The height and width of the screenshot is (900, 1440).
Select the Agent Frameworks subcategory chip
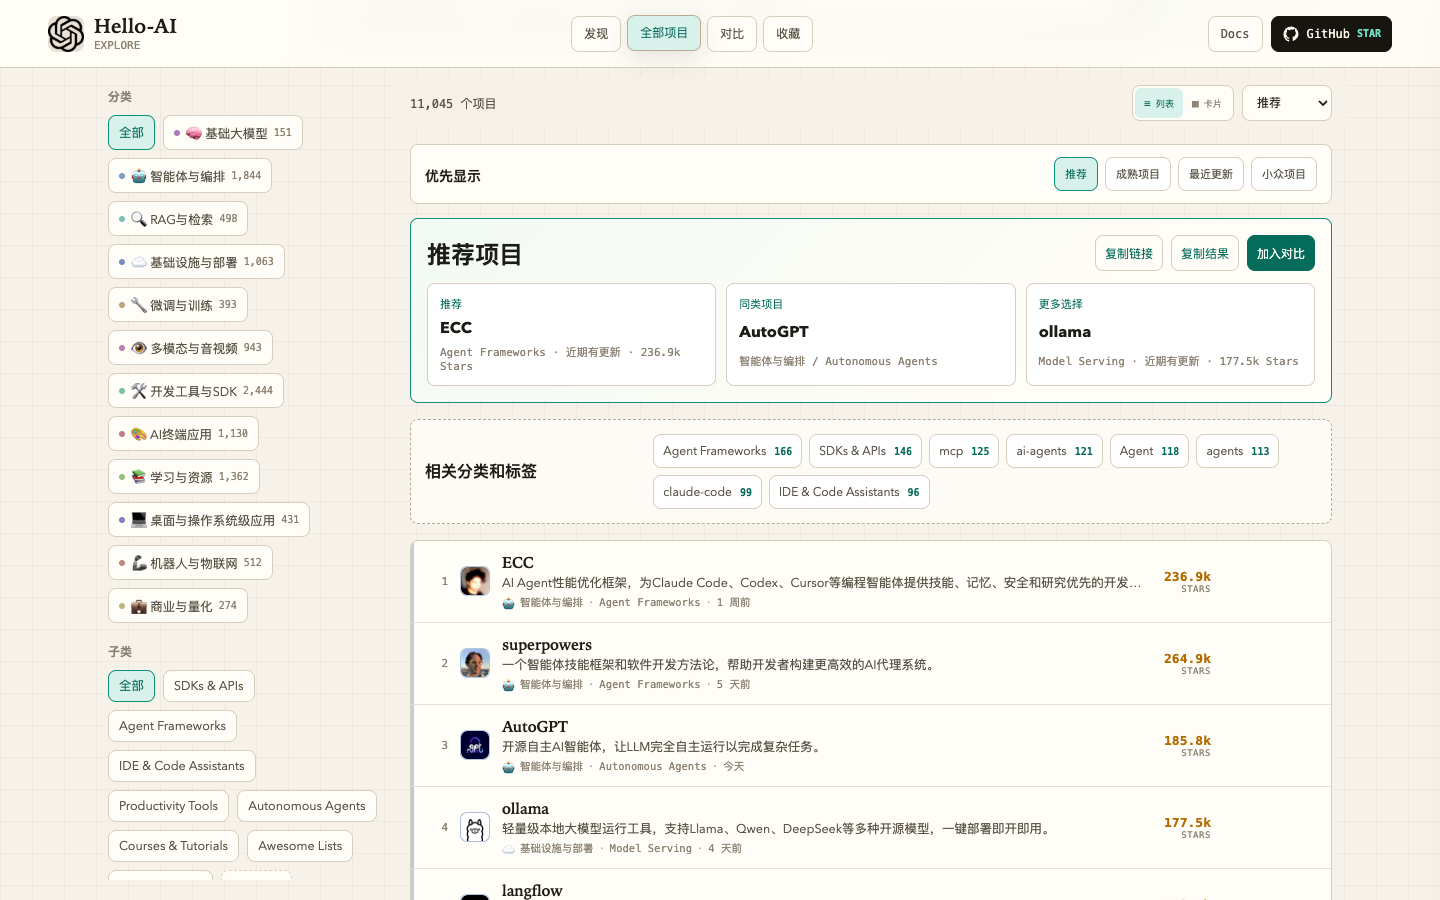click(172, 726)
